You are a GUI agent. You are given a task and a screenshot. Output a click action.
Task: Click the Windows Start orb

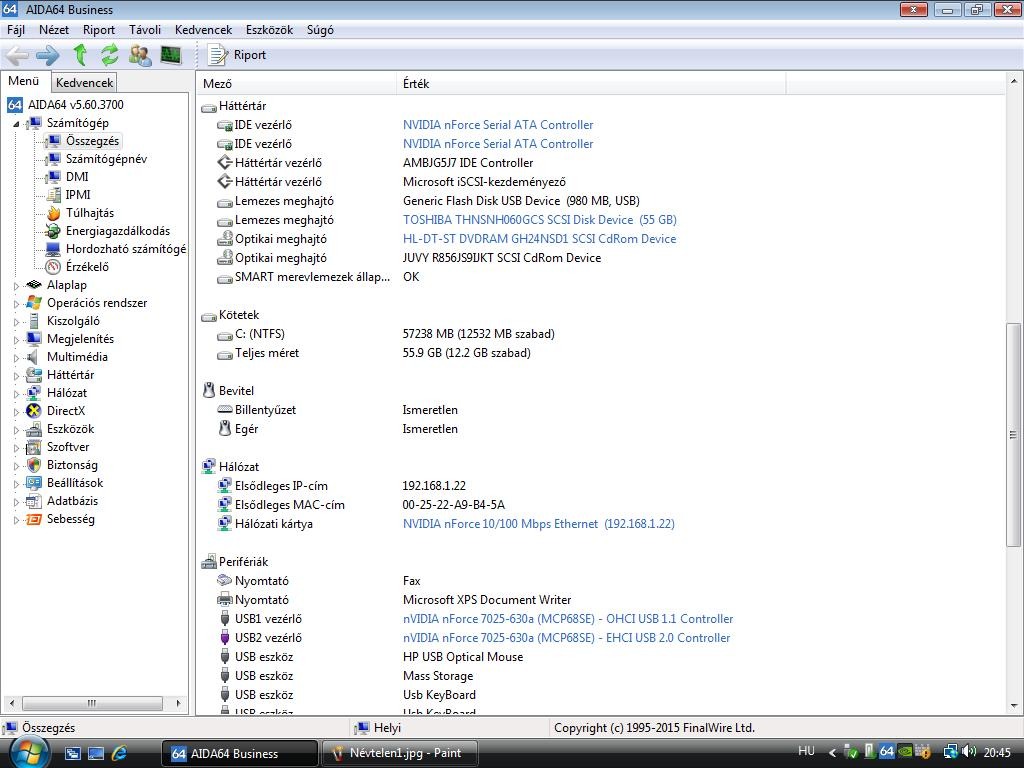[30, 753]
